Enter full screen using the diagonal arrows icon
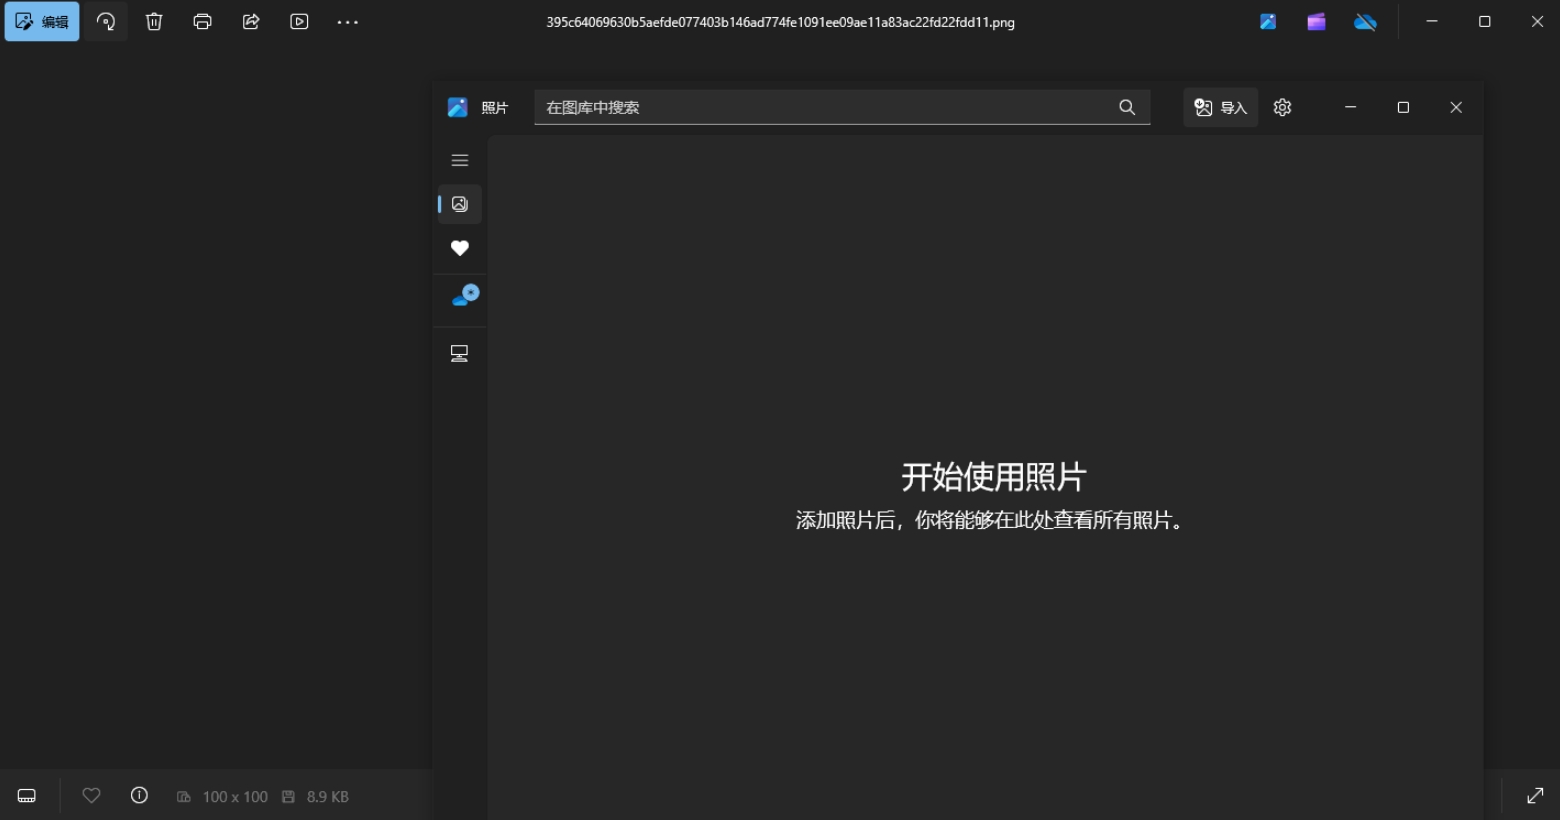The image size is (1560, 820). pos(1535,796)
